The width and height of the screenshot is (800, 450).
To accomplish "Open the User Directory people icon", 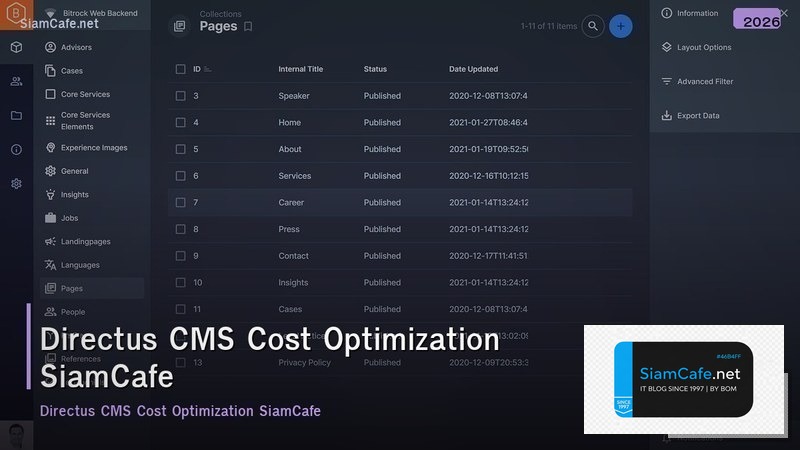I will (16, 81).
